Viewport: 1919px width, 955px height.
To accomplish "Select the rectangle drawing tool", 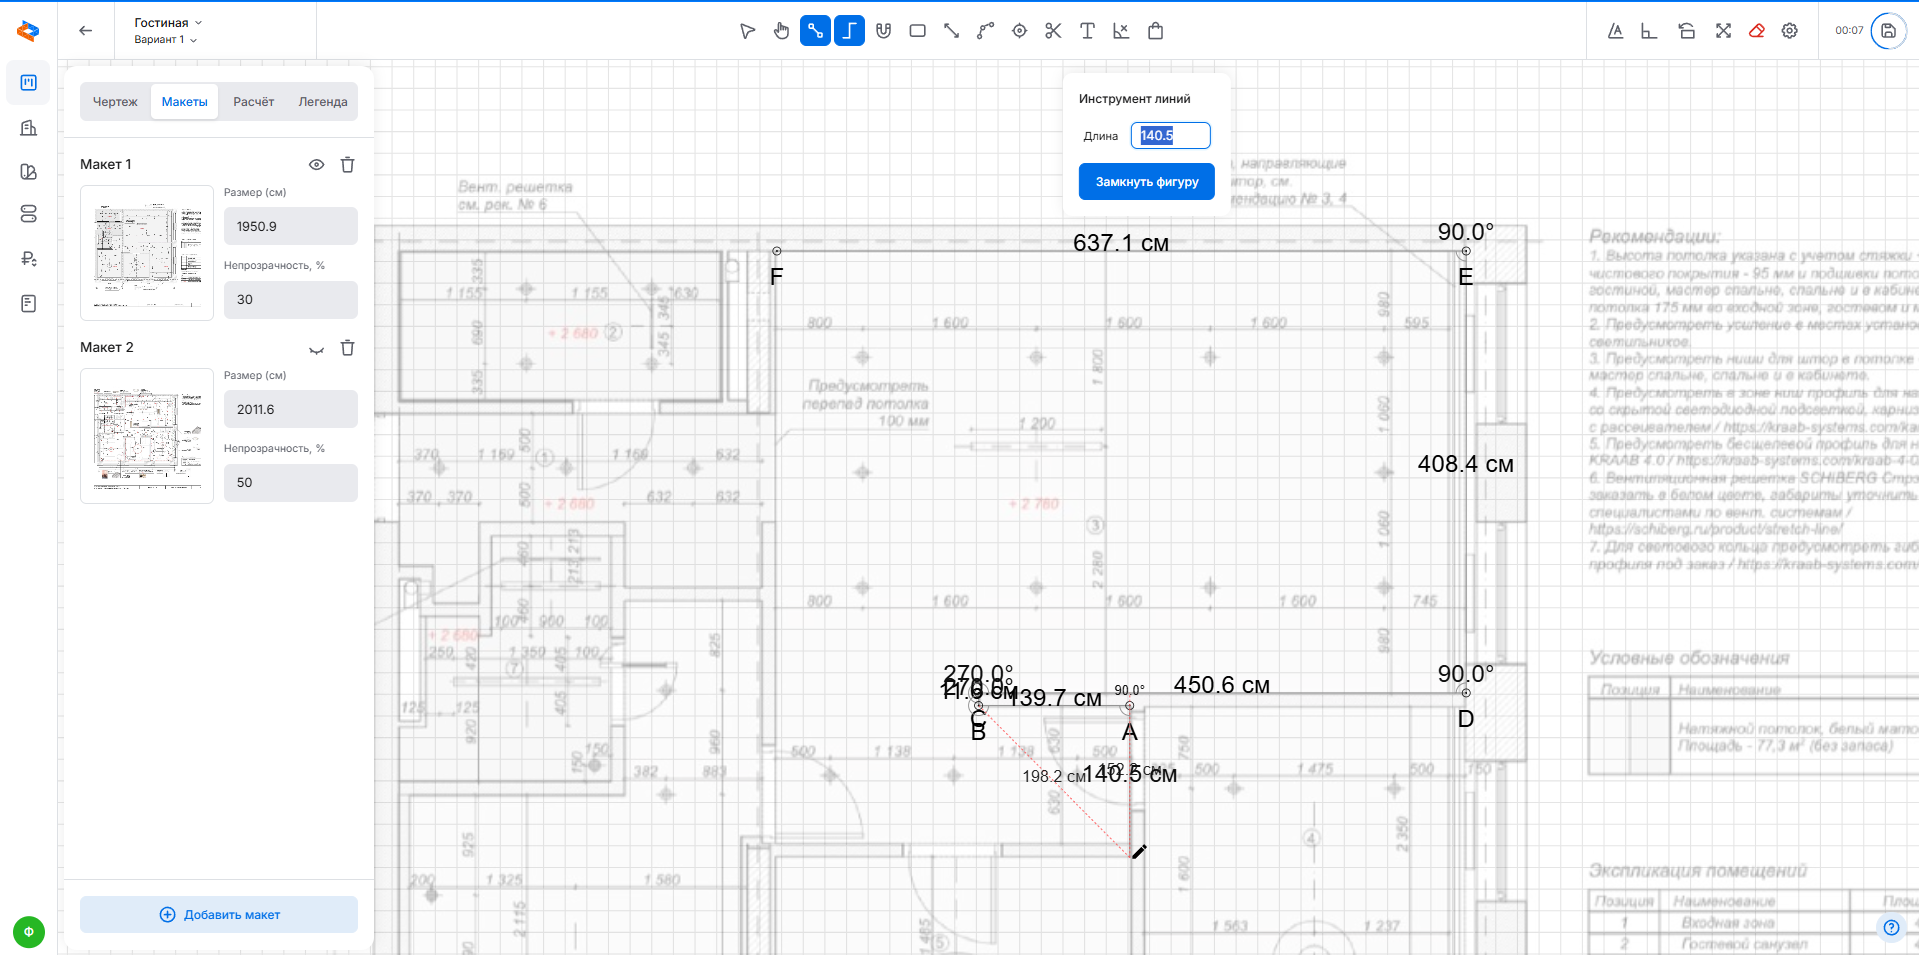I will coord(917,31).
